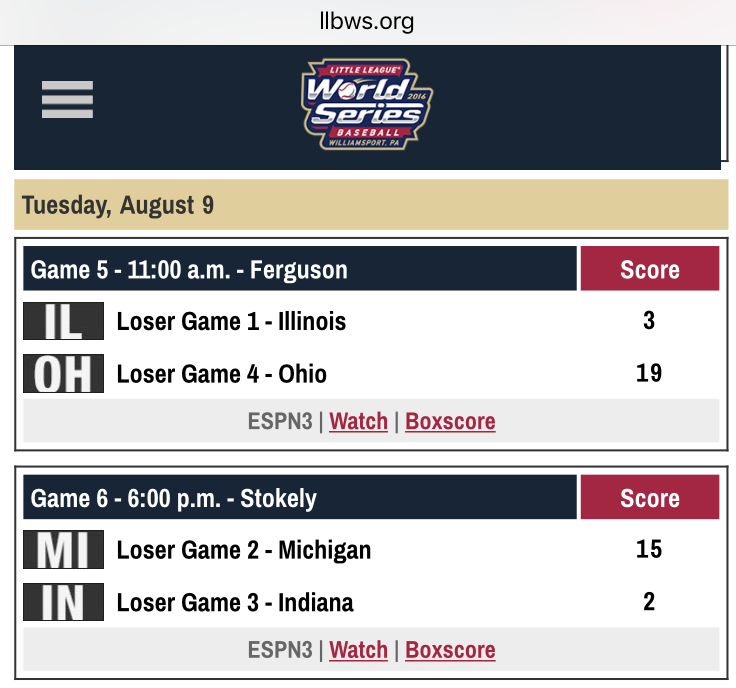The height and width of the screenshot is (688, 736).
Task: Select the Loser Game 3 - Indiana row
Action: (371, 602)
